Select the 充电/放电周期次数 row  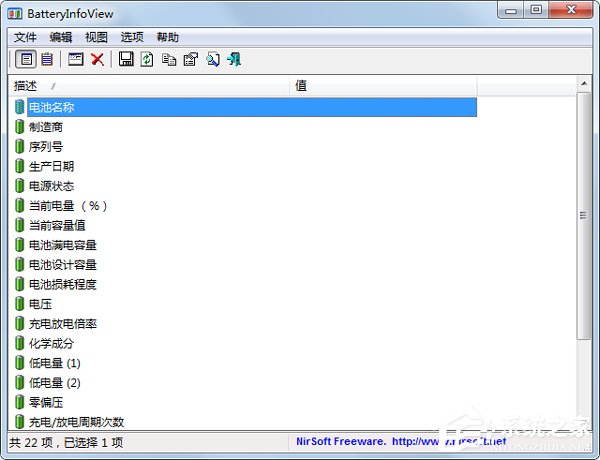point(76,421)
